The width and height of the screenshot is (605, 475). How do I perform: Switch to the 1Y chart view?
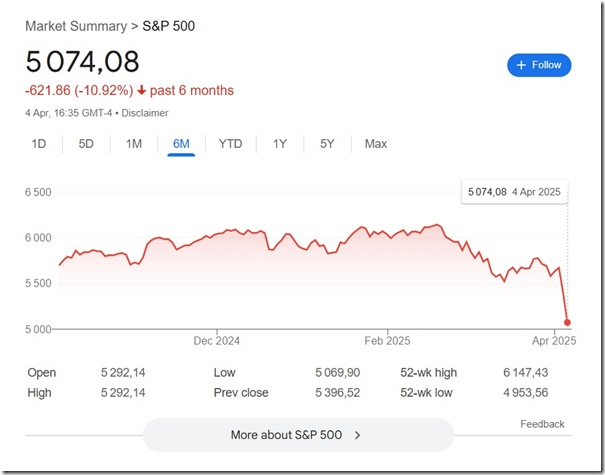click(x=280, y=144)
